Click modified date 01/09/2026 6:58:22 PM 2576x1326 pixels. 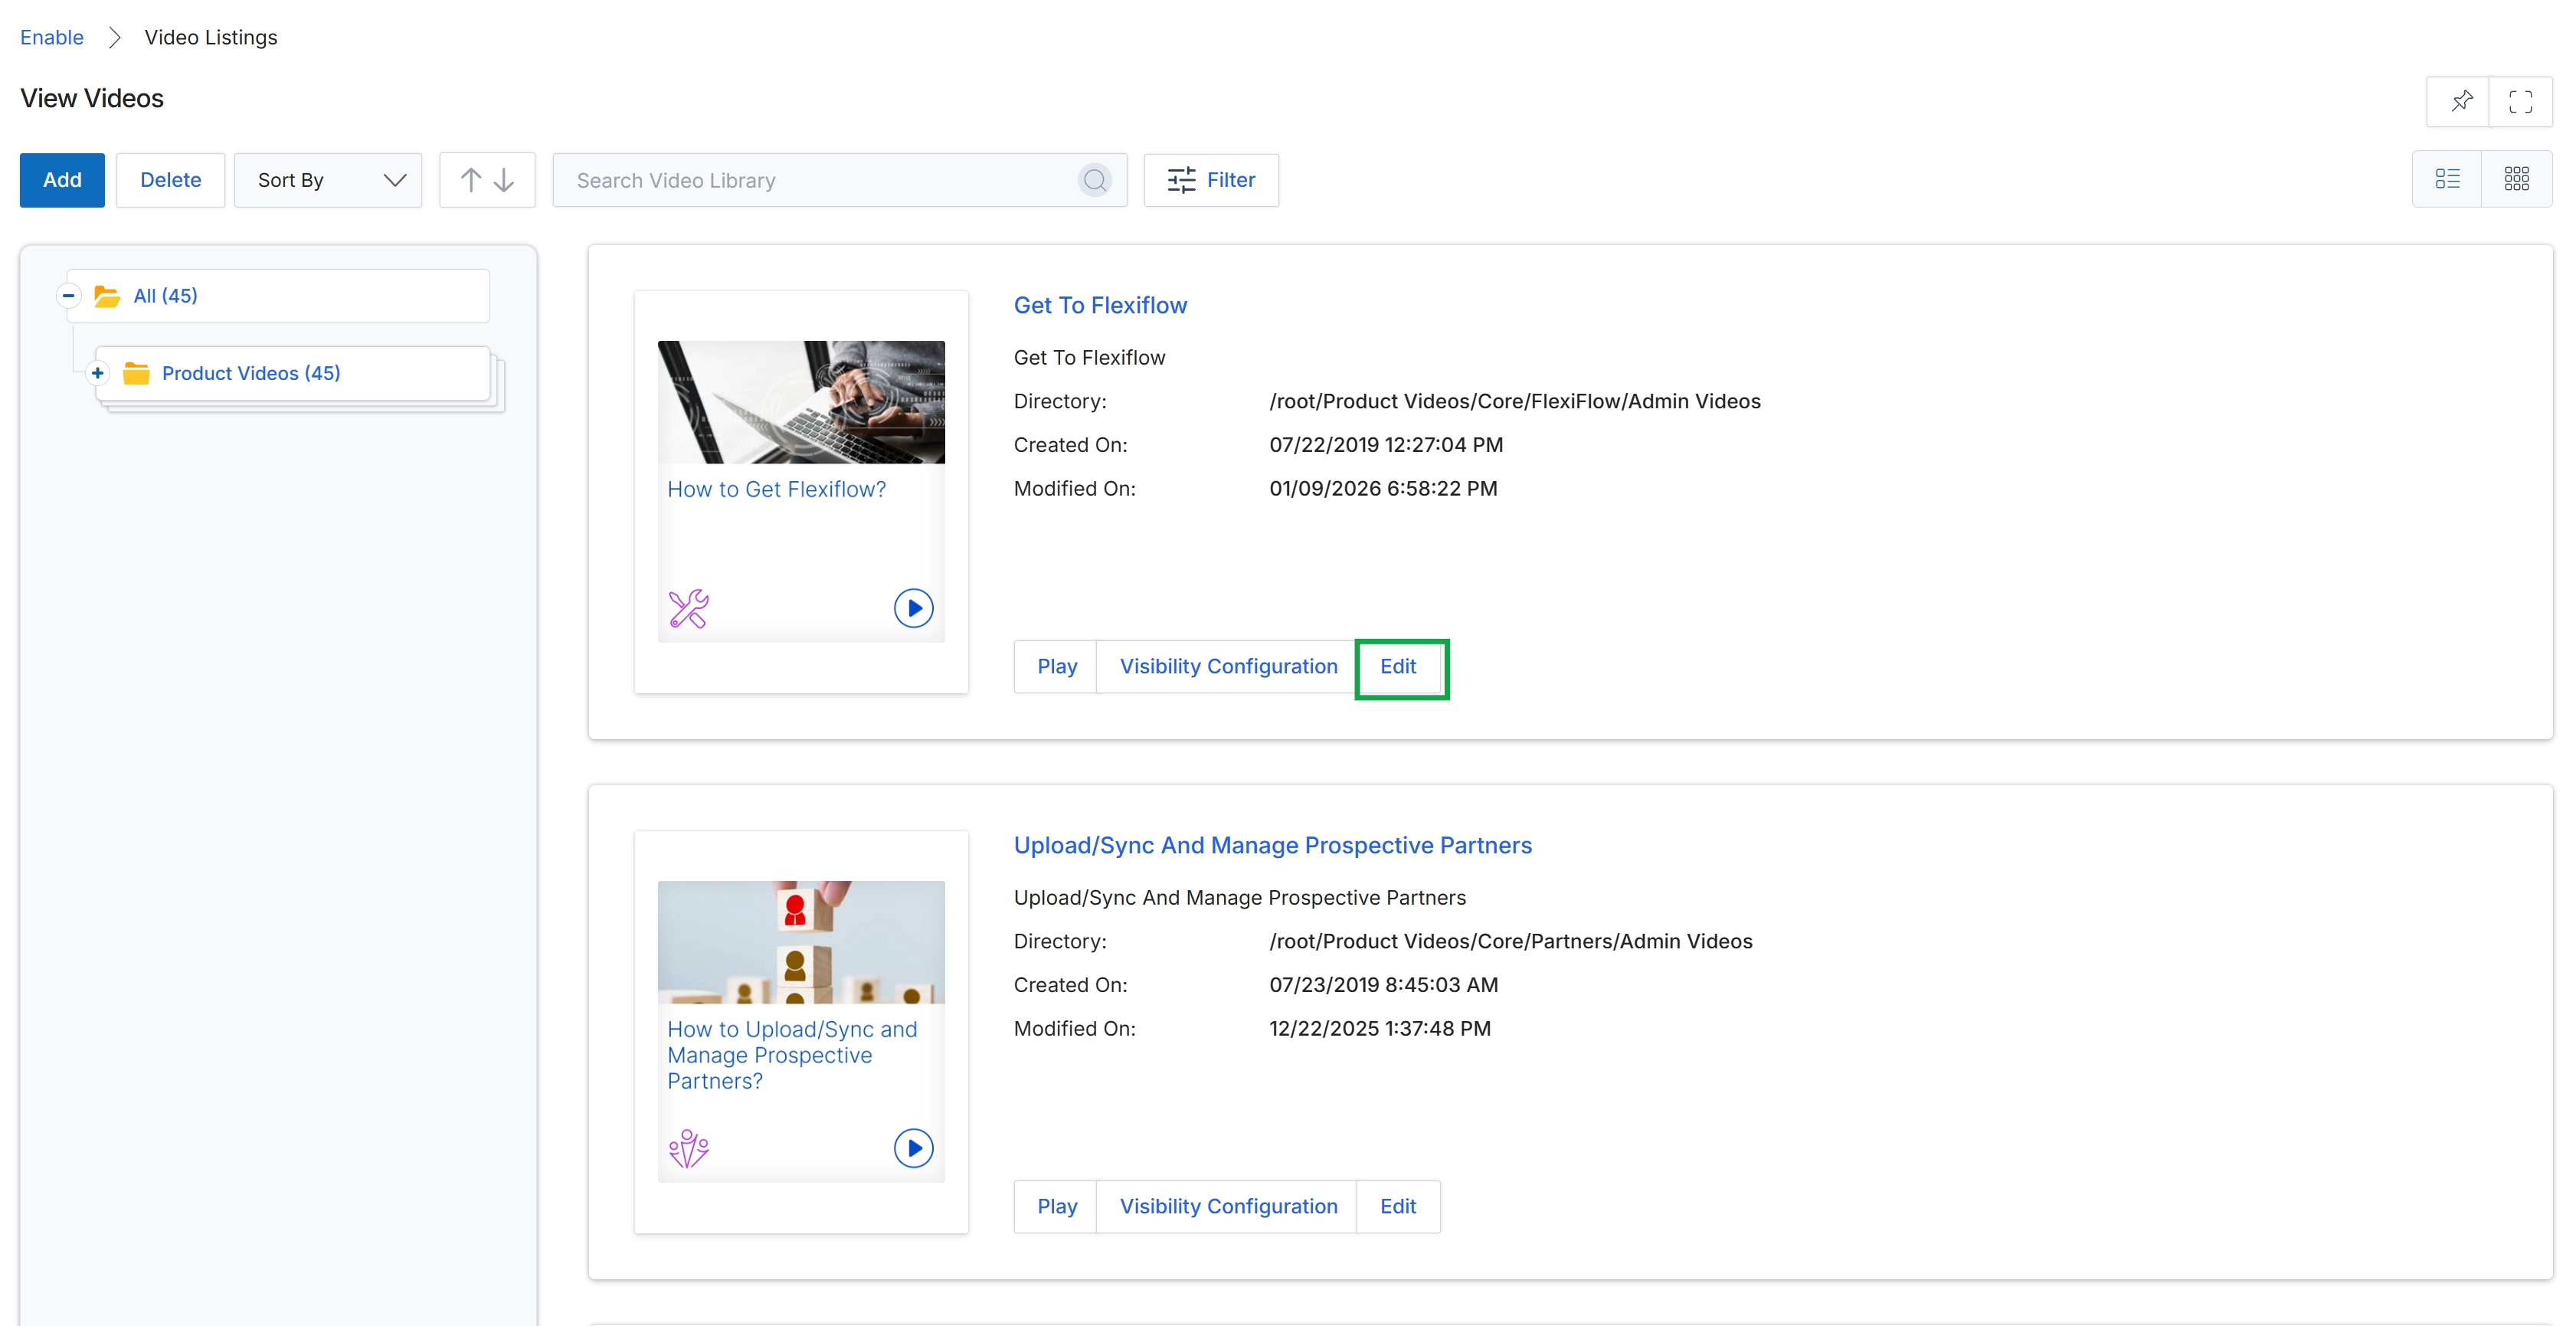[x=1382, y=489]
